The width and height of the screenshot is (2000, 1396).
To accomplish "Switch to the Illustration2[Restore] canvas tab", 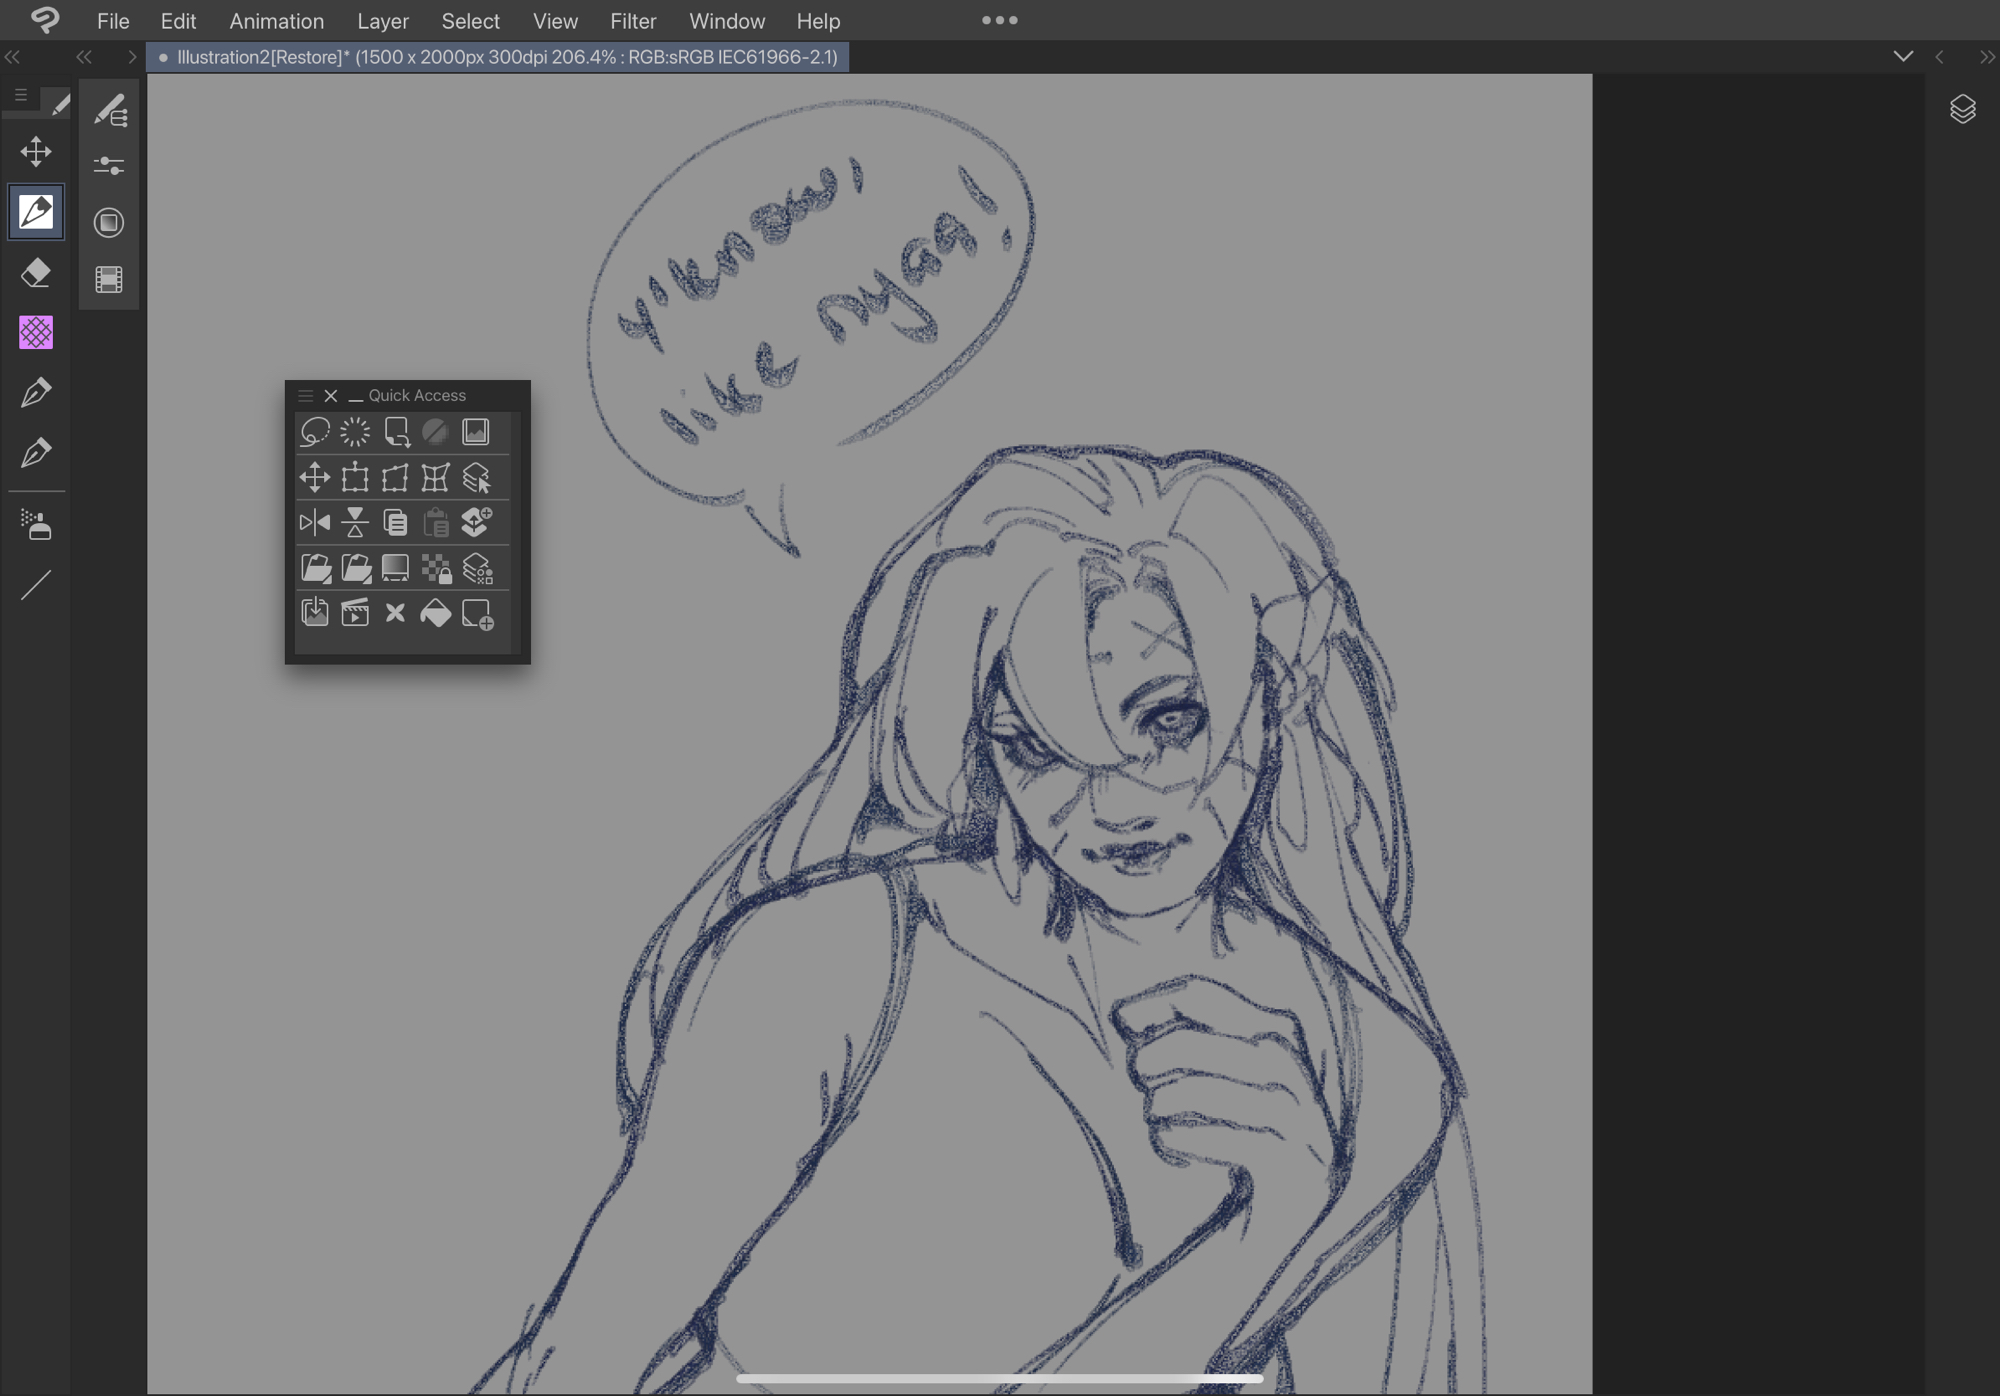I will click(500, 57).
